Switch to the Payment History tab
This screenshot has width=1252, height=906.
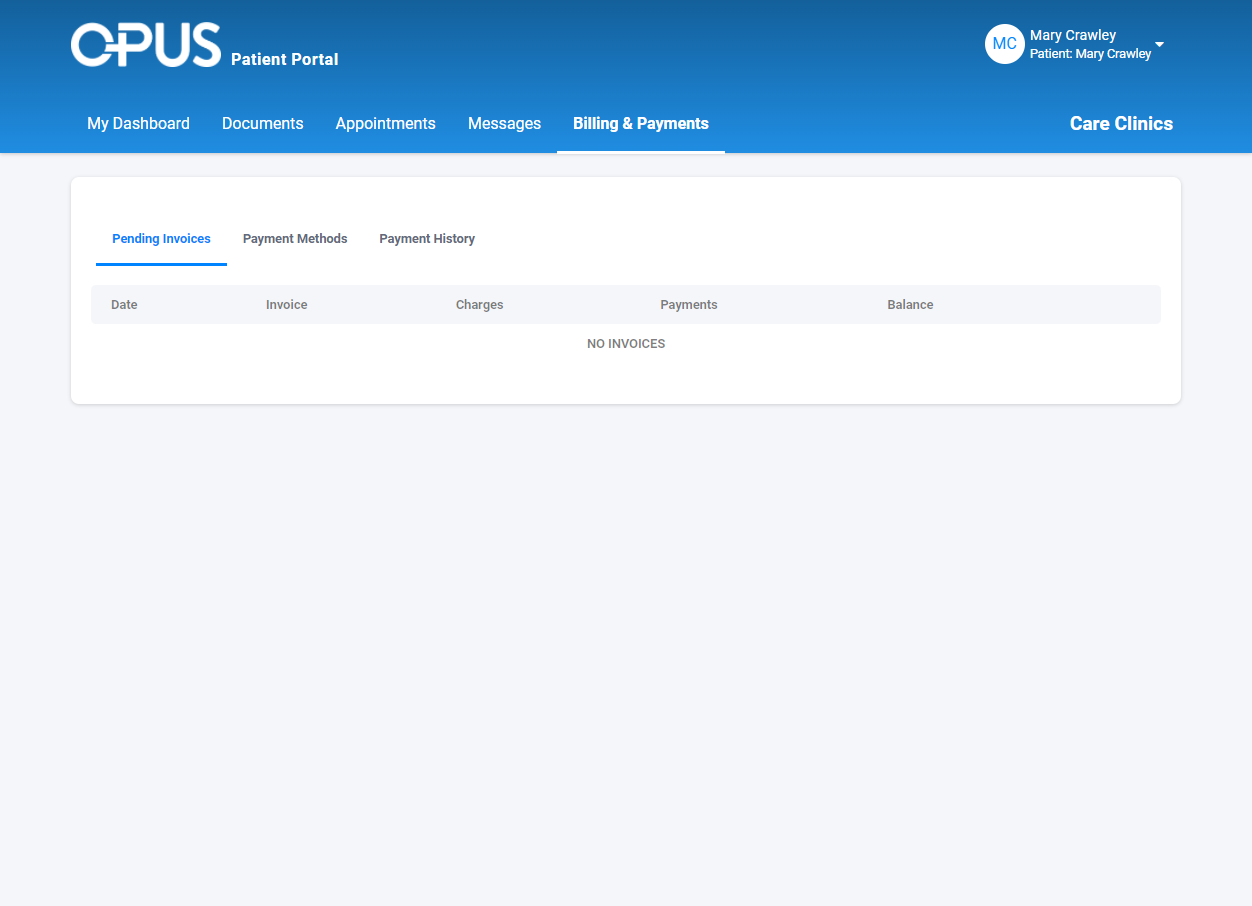tap(427, 239)
